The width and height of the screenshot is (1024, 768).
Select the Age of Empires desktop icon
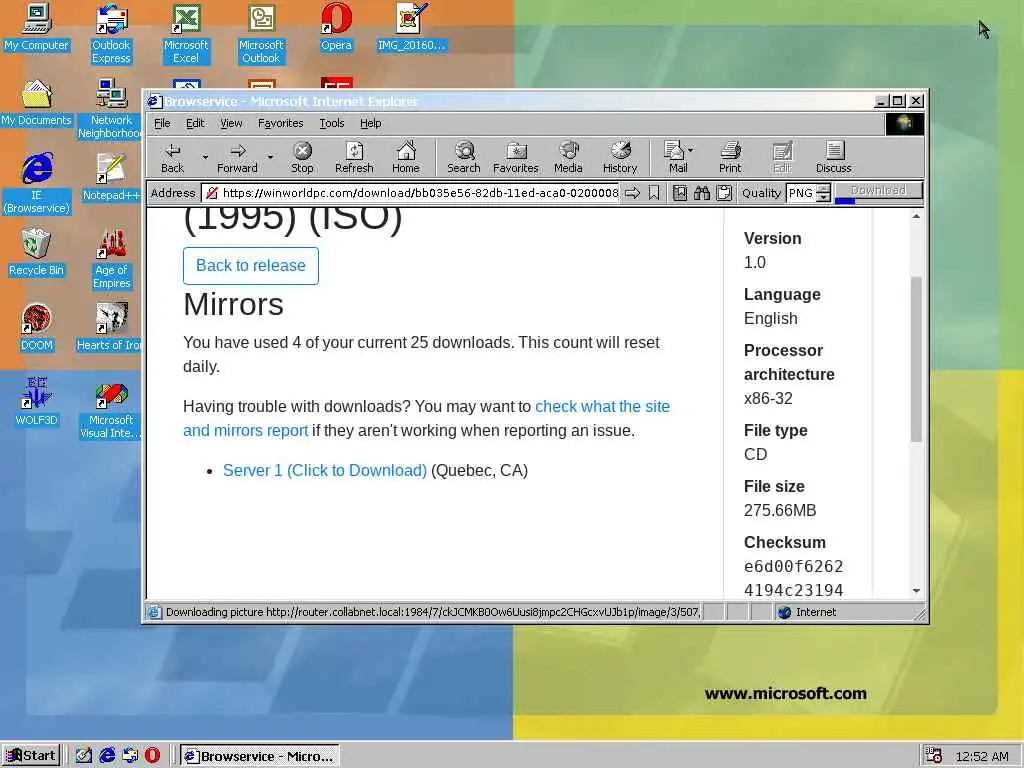click(112, 259)
